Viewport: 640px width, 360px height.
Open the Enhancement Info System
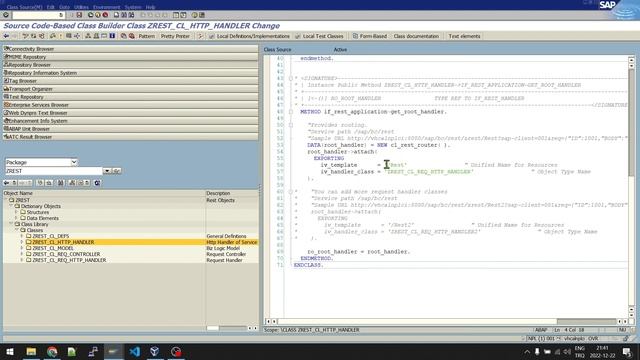coord(131,121)
